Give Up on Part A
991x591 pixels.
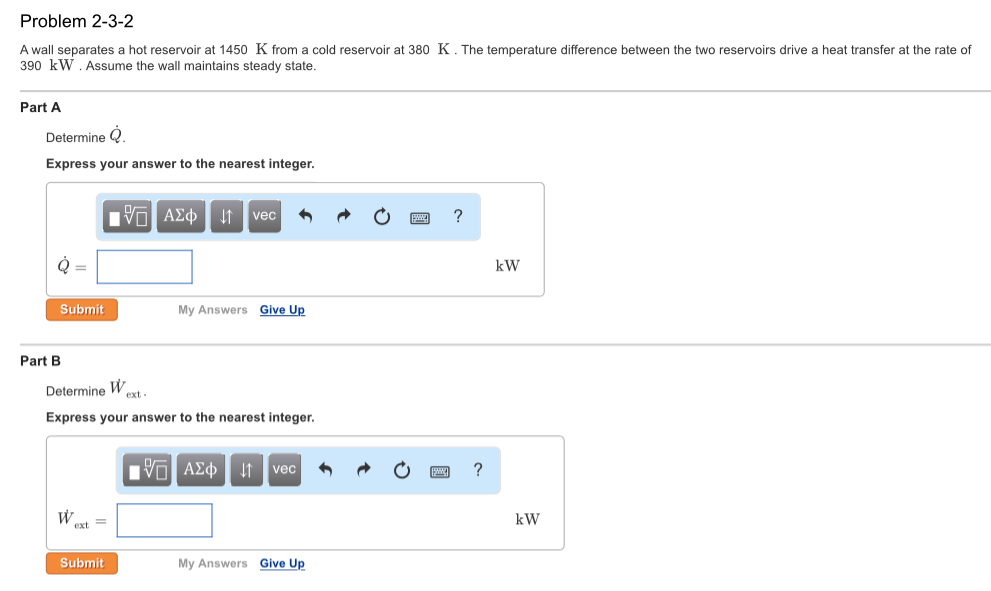tap(282, 310)
